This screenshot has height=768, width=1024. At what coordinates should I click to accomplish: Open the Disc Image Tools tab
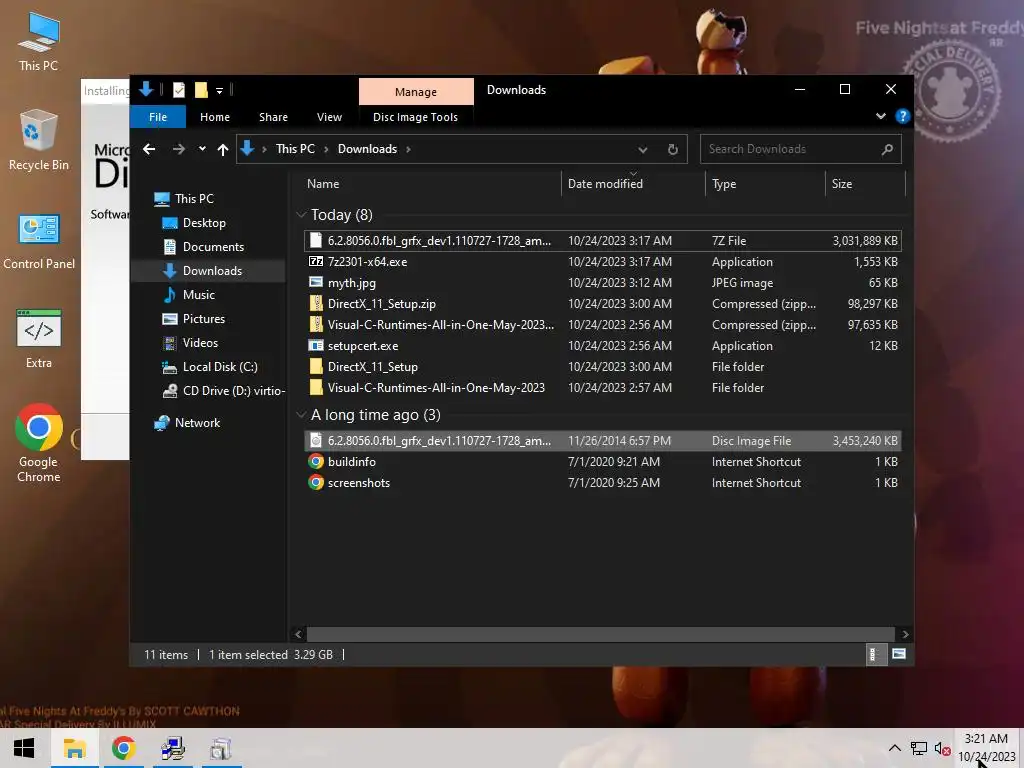click(x=415, y=117)
